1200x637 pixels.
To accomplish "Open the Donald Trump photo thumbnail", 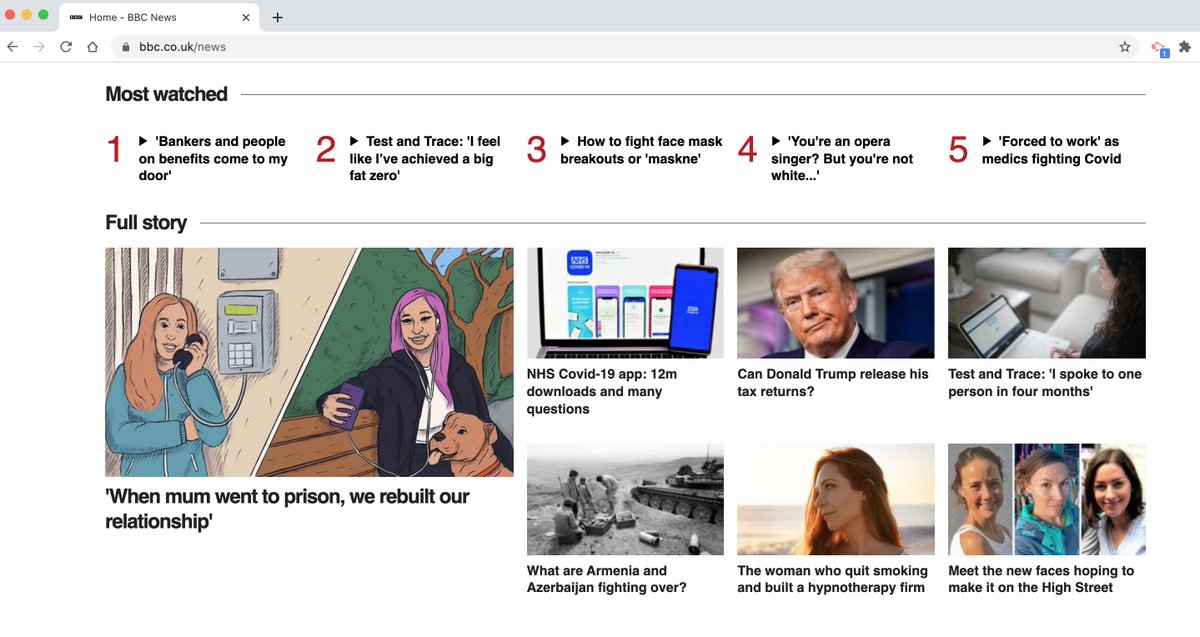I will coord(836,303).
